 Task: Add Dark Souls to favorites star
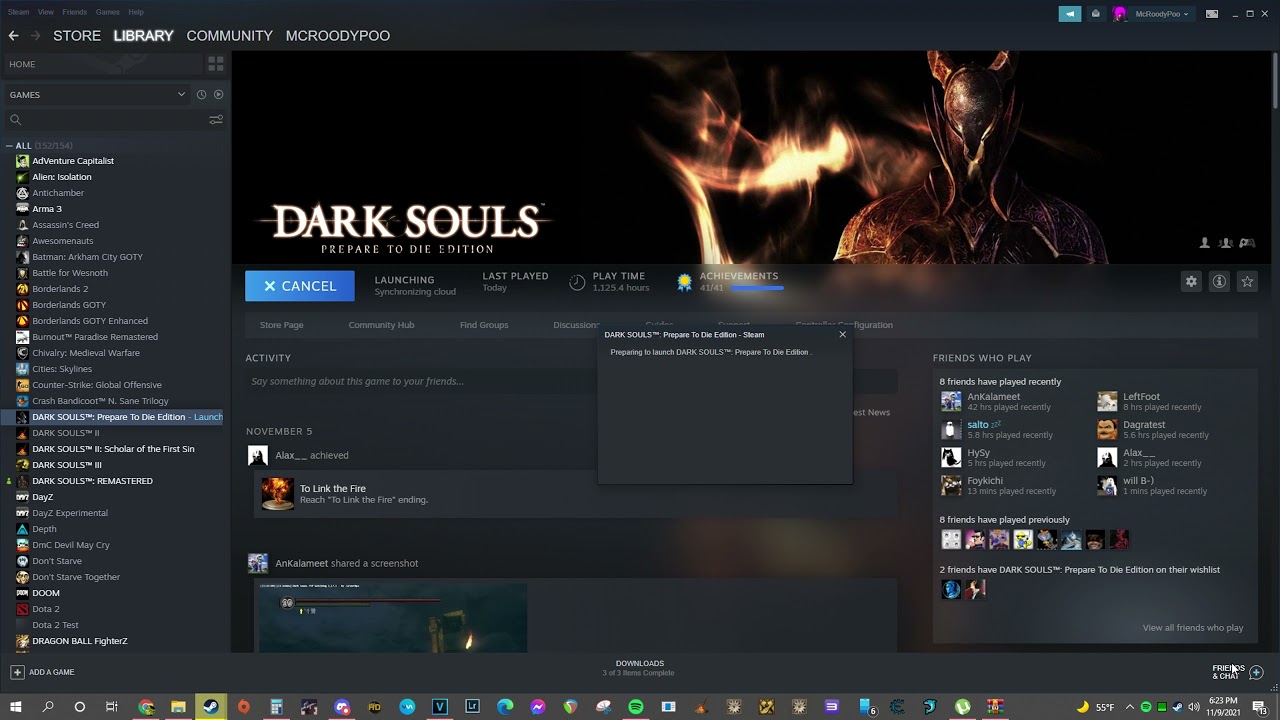pos(1247,282)
